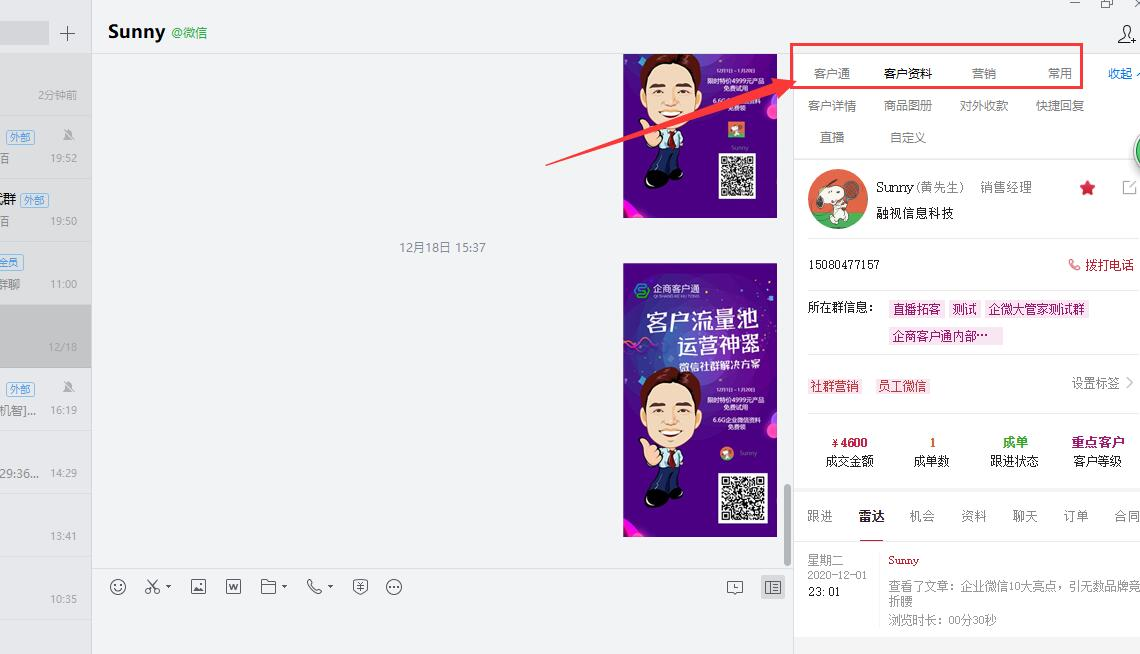
Task: Click 收起 to collapse panel
Action: tap(1123, 73)
